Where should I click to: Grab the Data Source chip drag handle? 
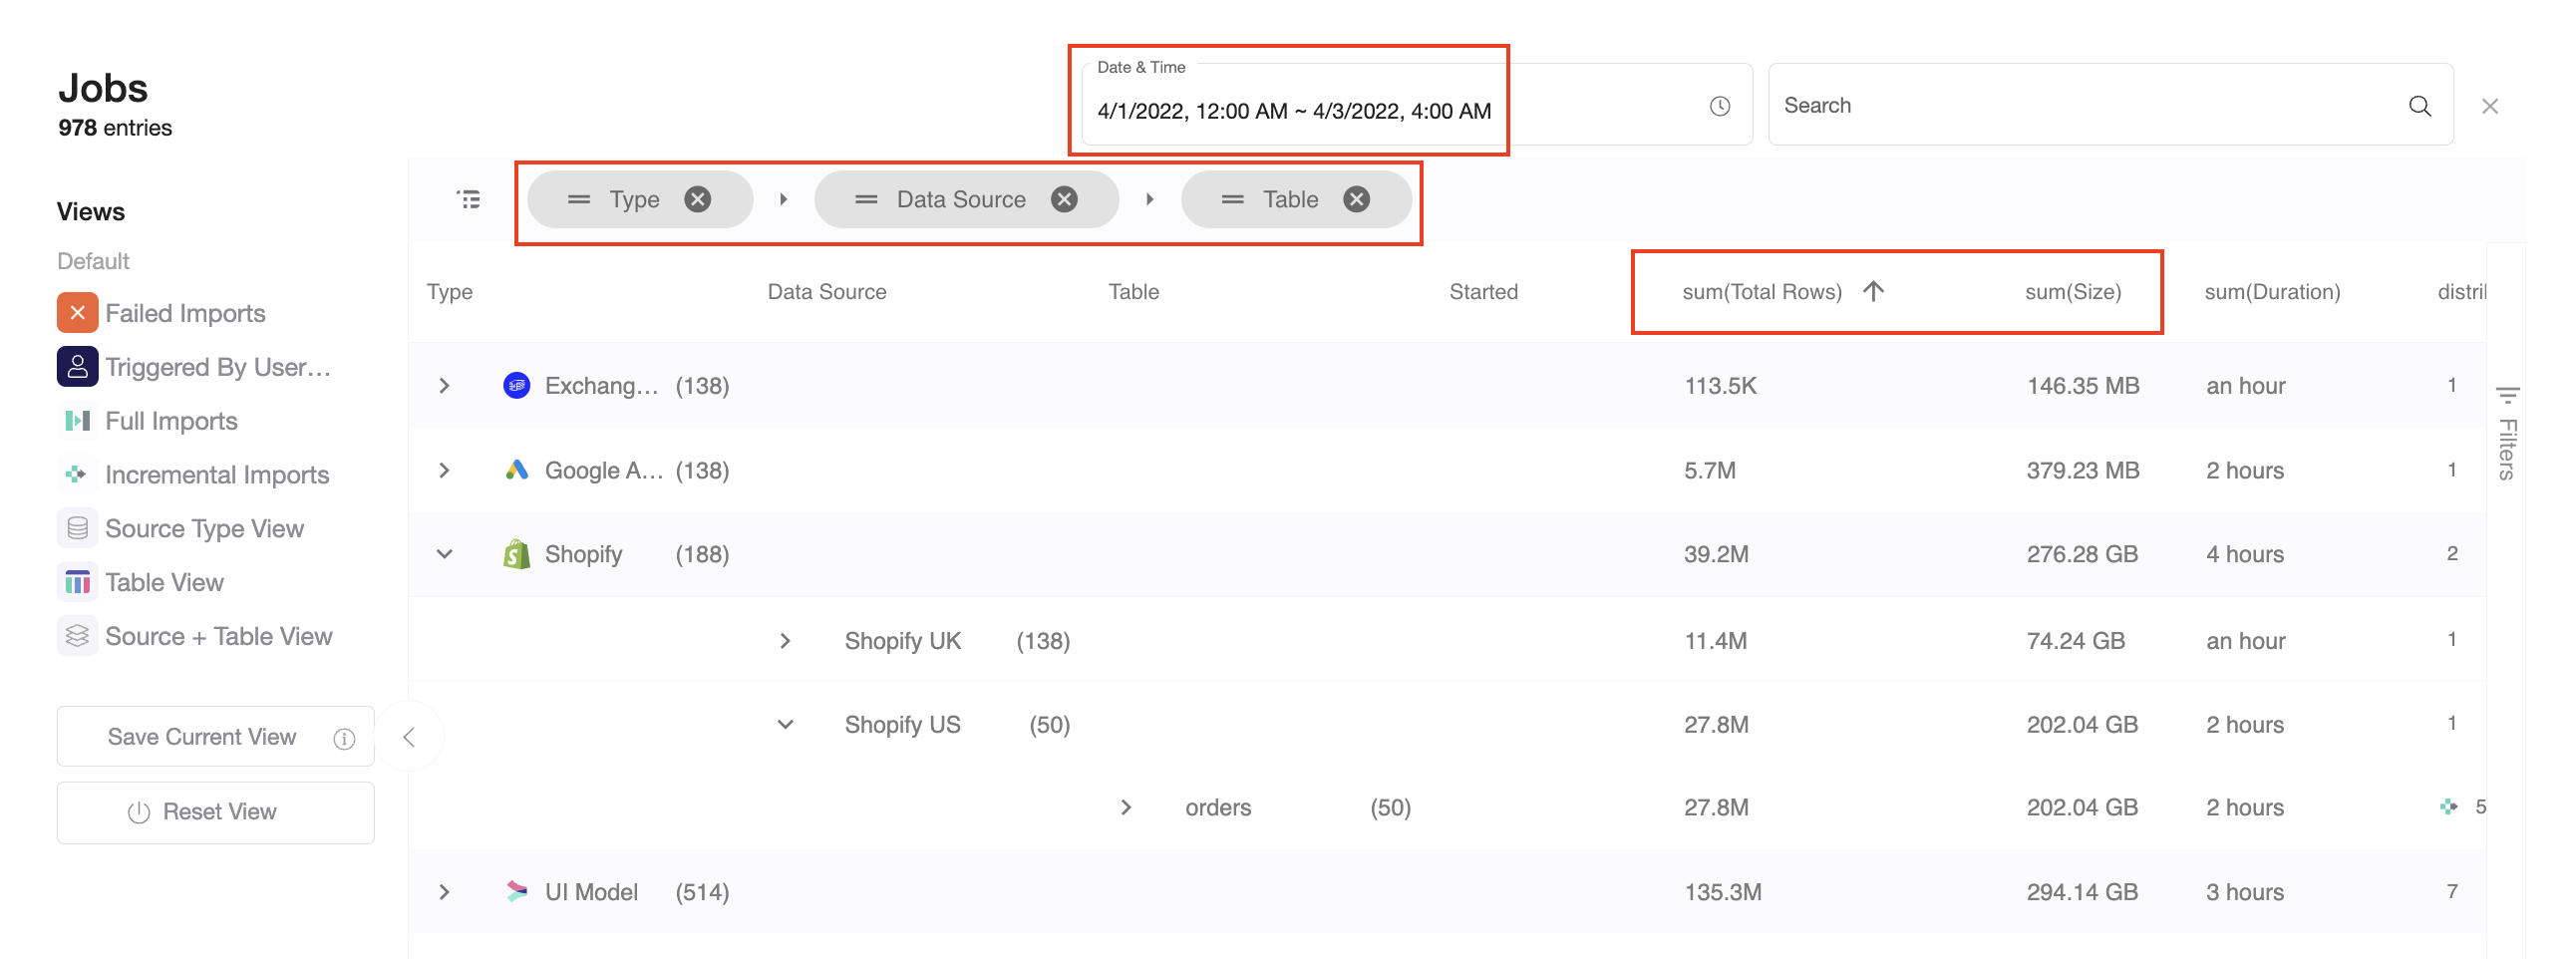[866, 199]
